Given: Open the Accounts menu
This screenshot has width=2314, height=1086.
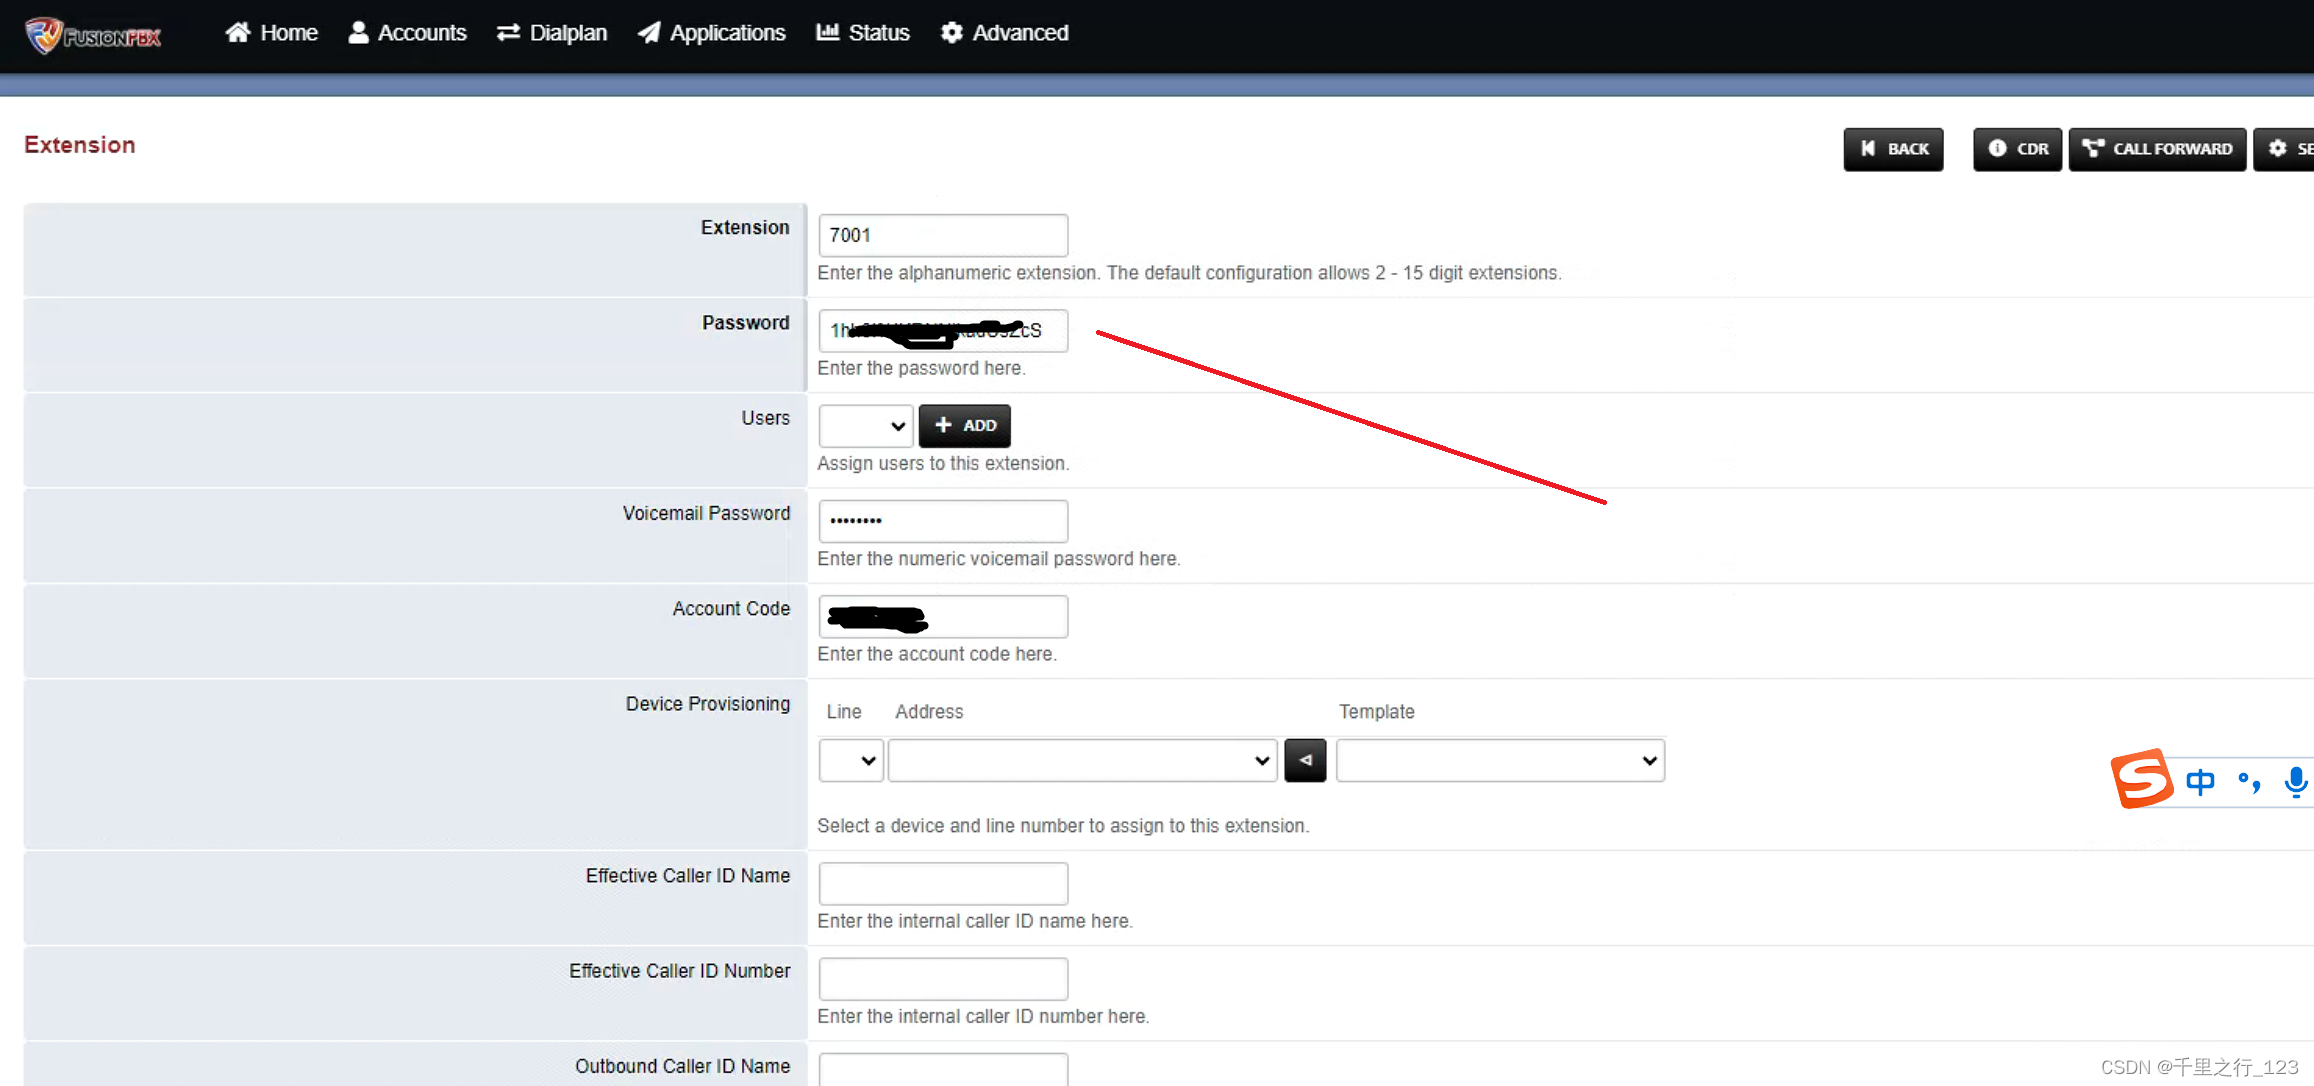Looking at the screenshot, I should (407, 33).
